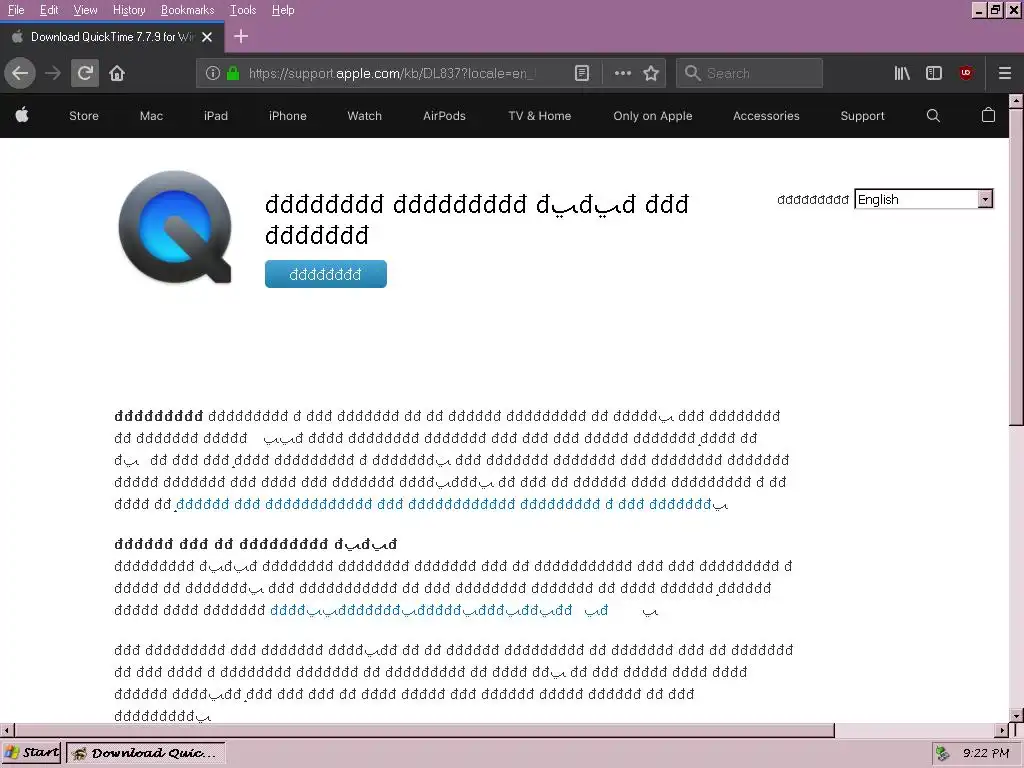Go to Only on Apple link

(x=652, y=116)
